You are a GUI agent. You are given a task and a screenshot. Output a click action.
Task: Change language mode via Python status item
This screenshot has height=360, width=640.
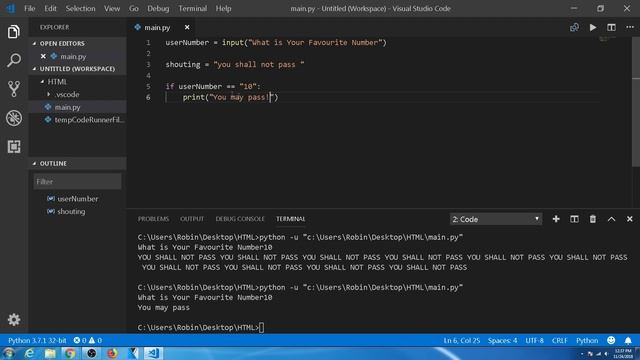click(587, 340)
